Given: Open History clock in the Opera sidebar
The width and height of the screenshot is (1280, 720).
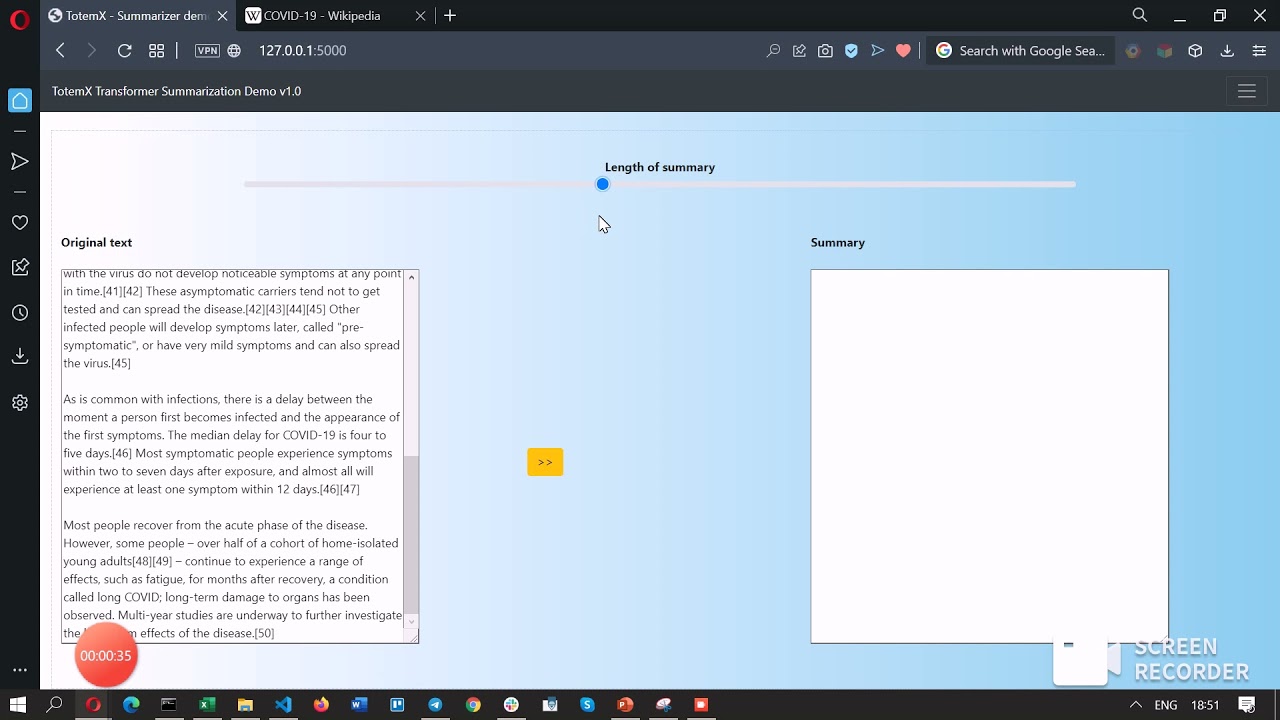Looking at the screenshot, I should 20,313.
